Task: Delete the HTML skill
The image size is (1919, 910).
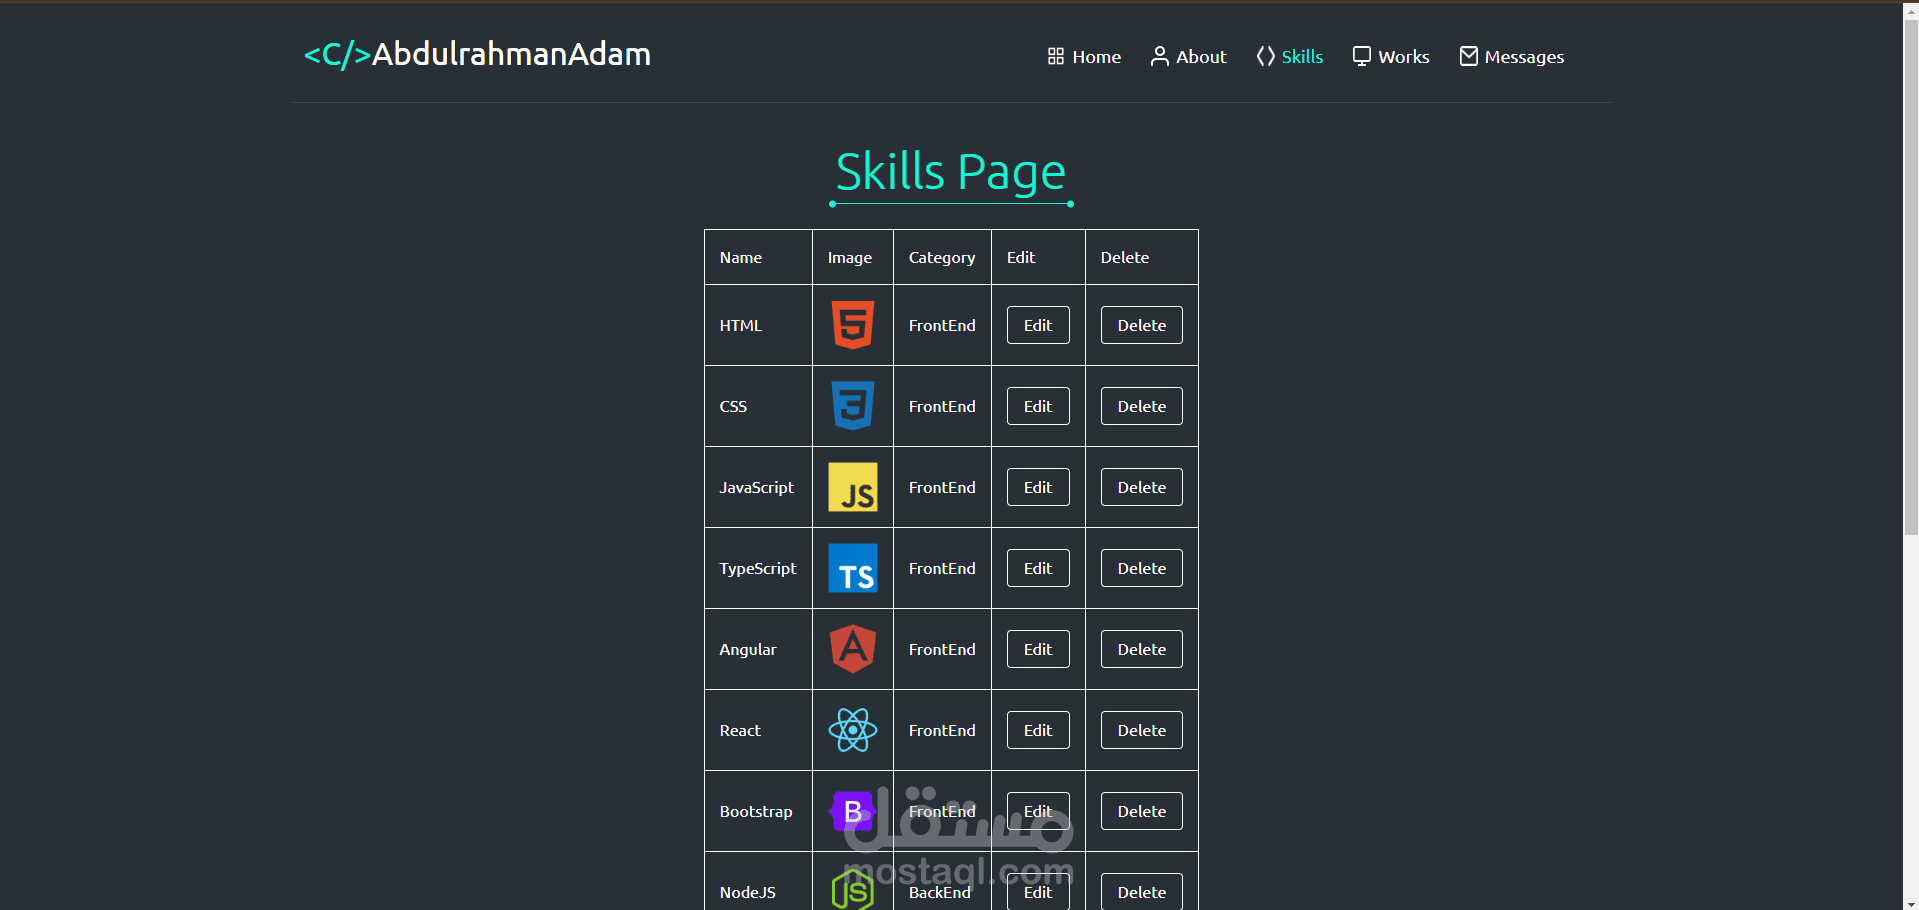Action: [1142, 325]
